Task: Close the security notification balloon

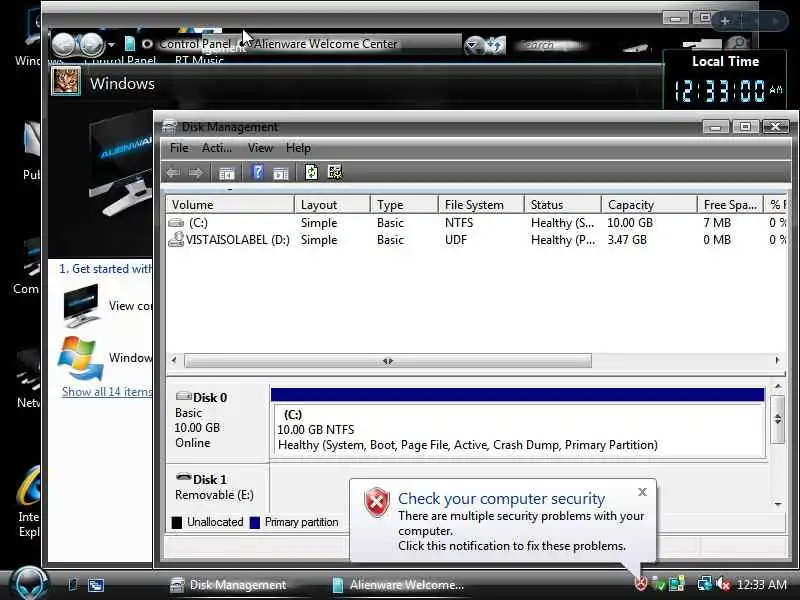Action: [x=642, y=491]
